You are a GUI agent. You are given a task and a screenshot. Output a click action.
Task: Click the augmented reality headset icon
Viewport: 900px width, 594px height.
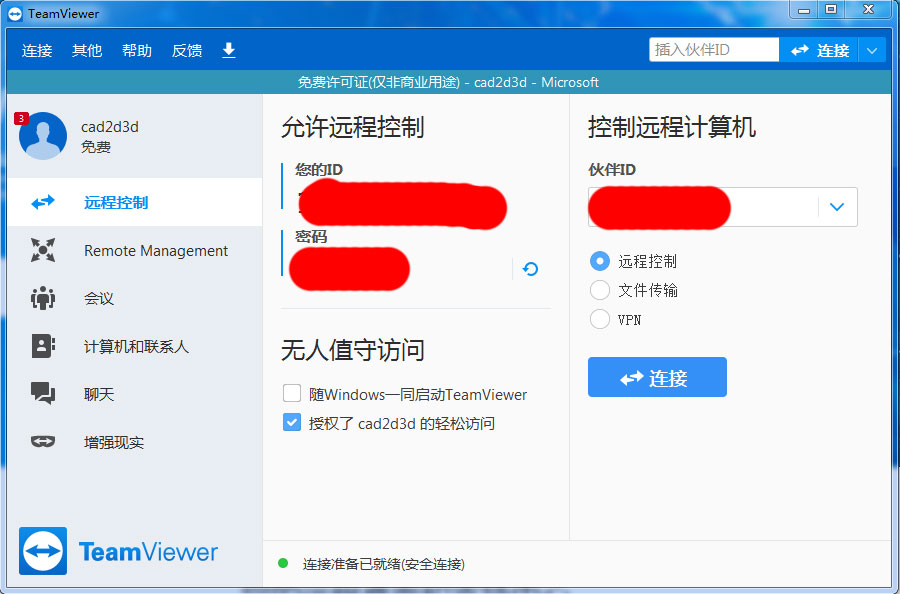(x=43, y=441)
